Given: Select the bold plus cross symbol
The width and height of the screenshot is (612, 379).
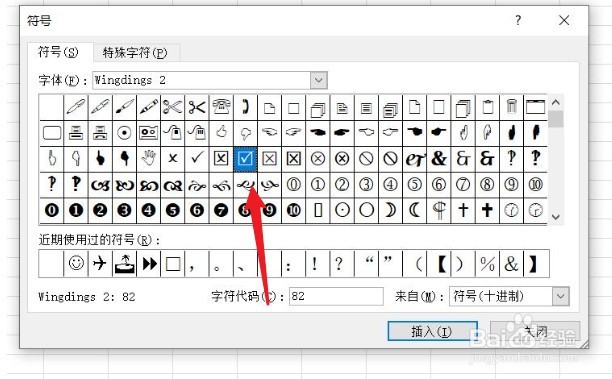Looking at the screenshot, I should (487, 210).
